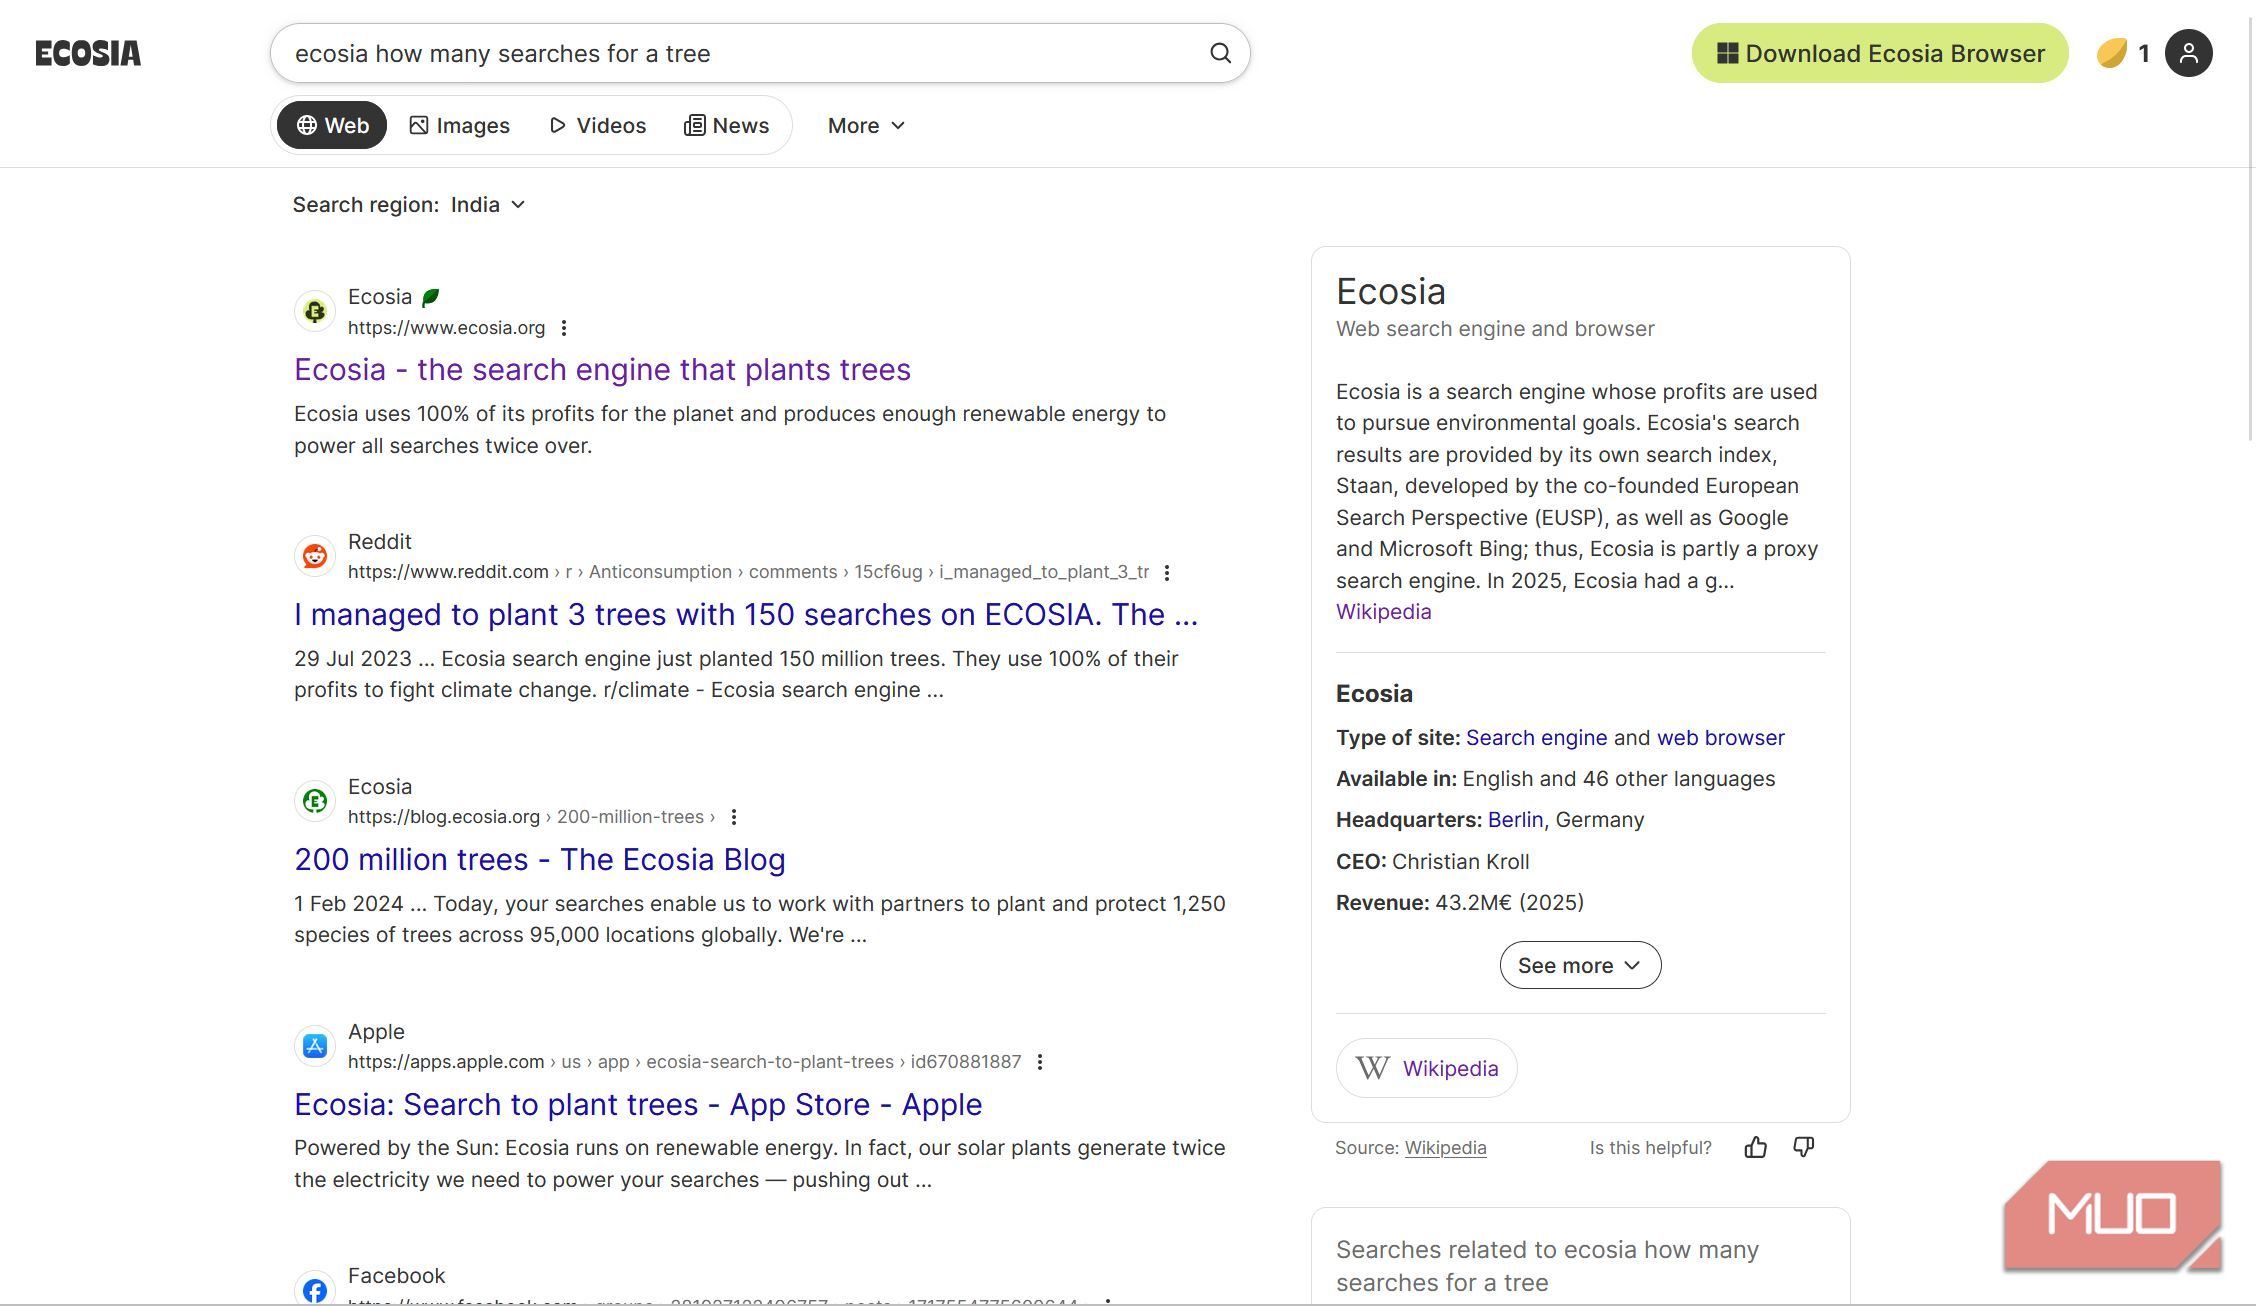
Task: Click the Ecosia.org result favicon
Action: pos(315,311)
